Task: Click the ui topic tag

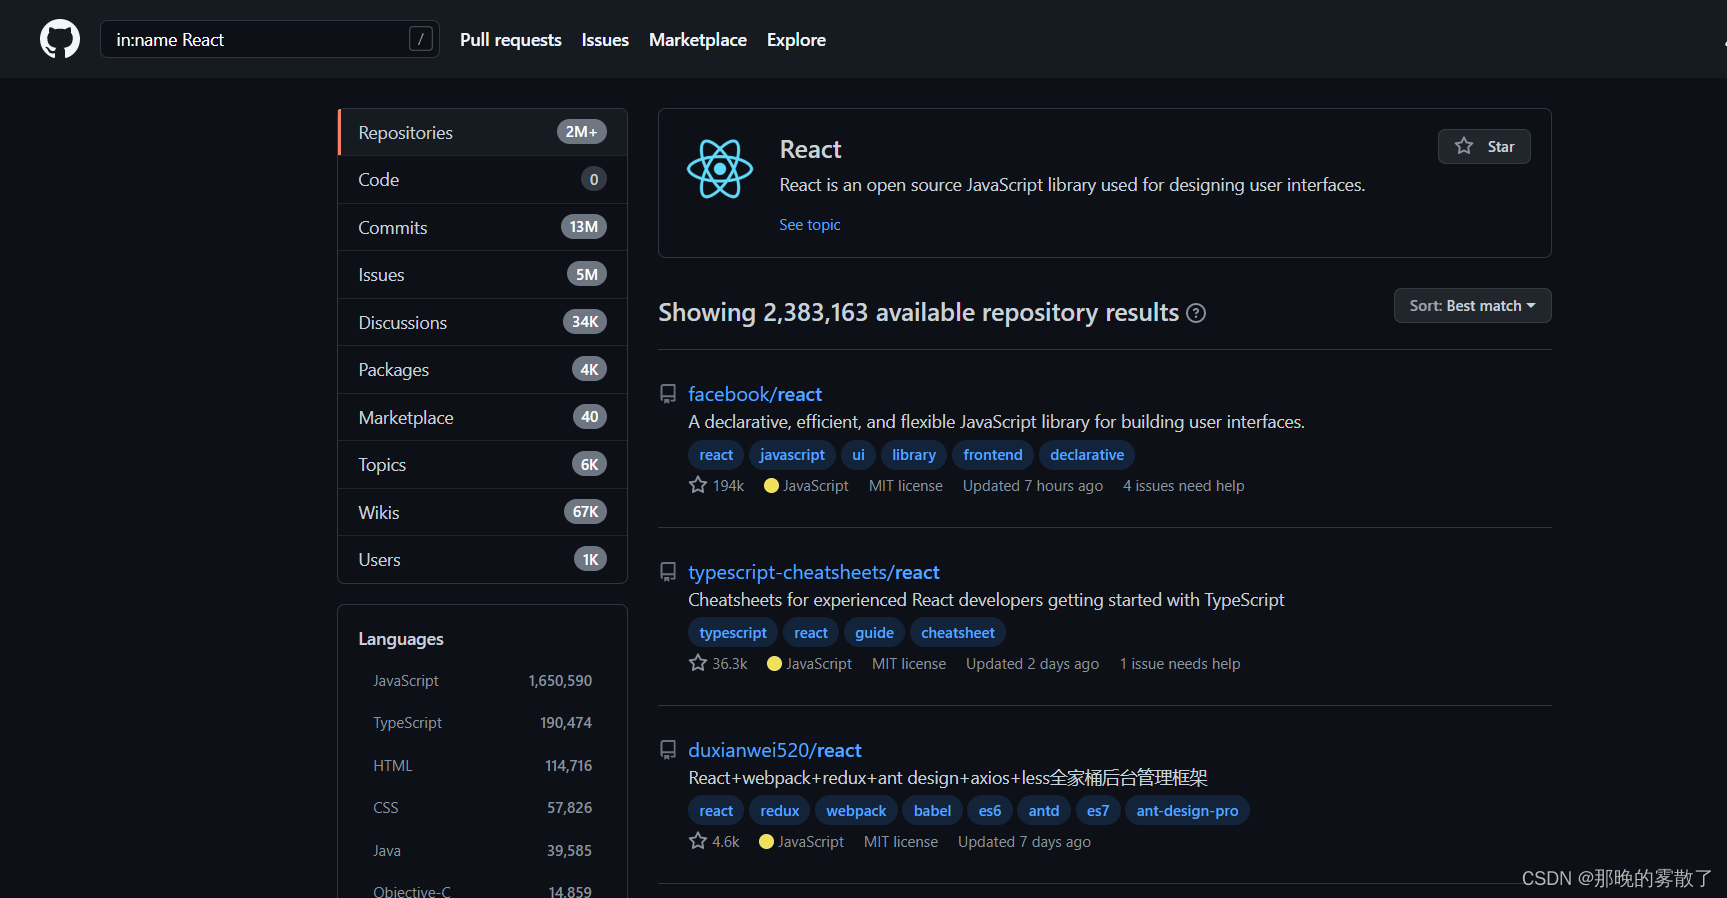Action: coord(858,455)
